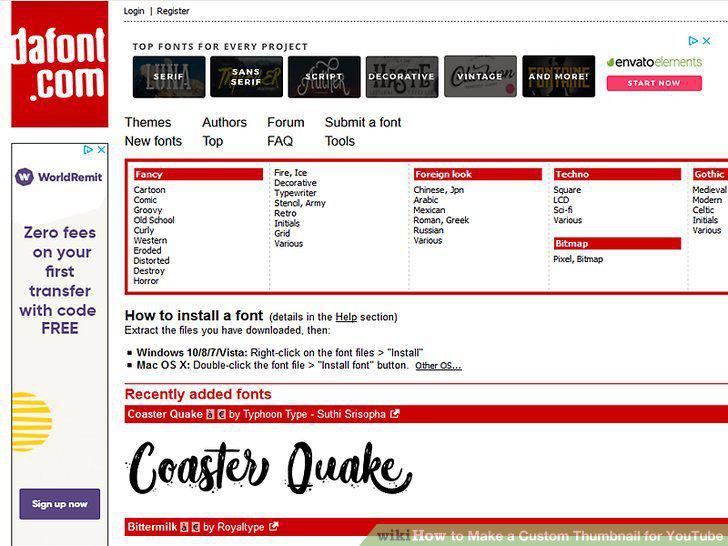Viewport: 728px width, 546px height.
Task: Open the Coaster Quake font preview image
Action: [269, 468]
